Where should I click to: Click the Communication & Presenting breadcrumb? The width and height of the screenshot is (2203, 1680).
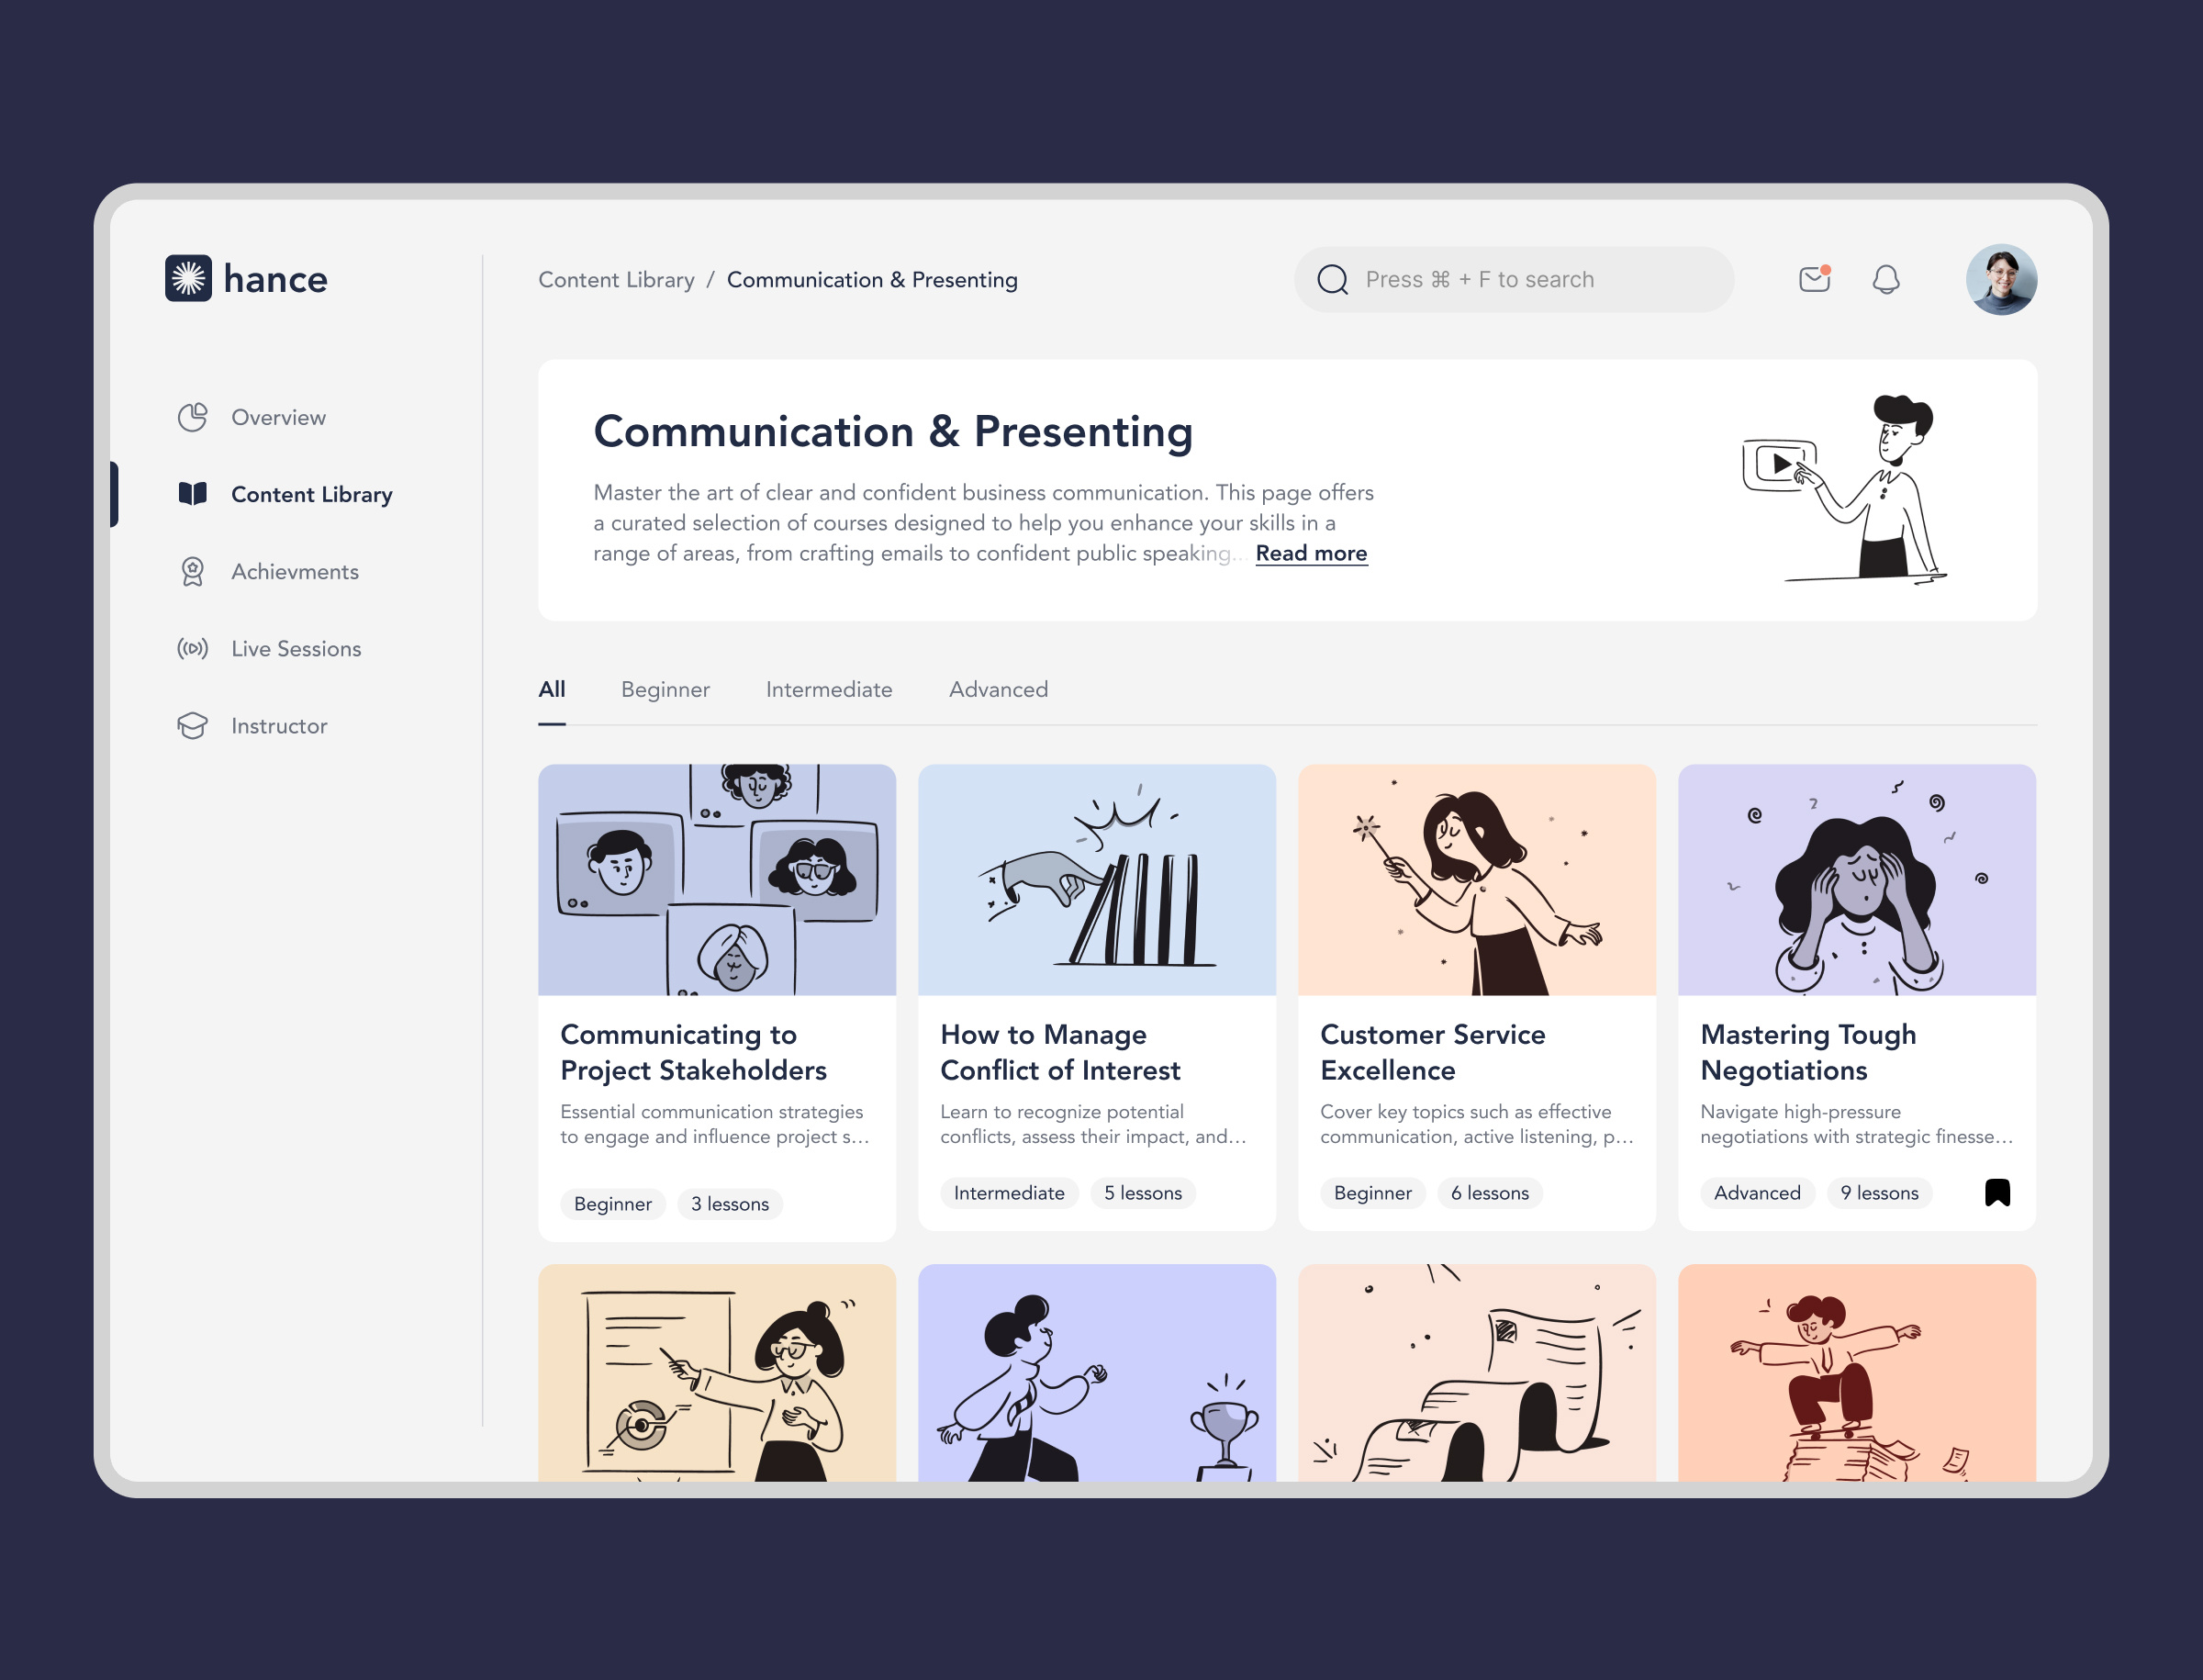[x=871, y=280]
